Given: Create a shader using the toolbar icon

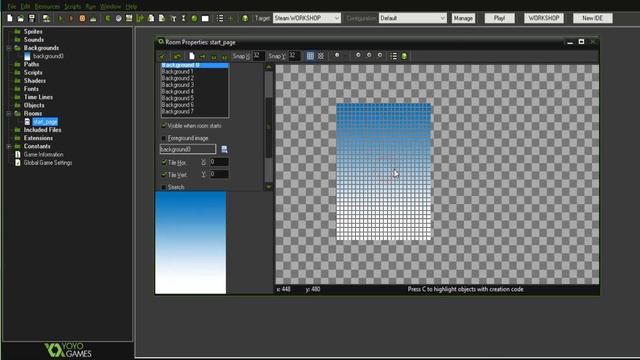Looking at the screenshot, I should [162, 18].
